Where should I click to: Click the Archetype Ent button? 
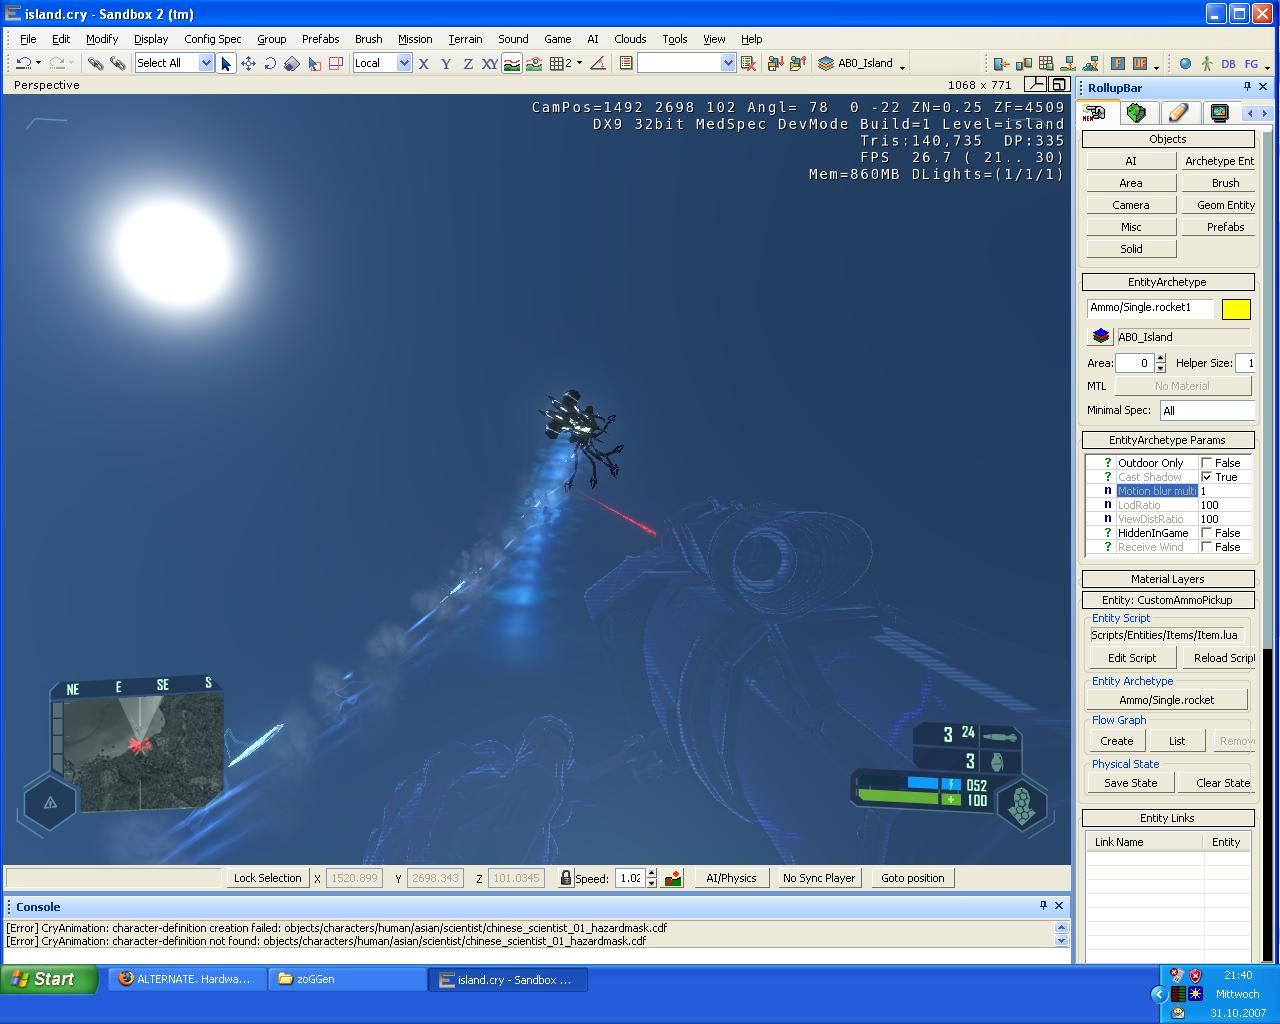tap(1218, 161)
